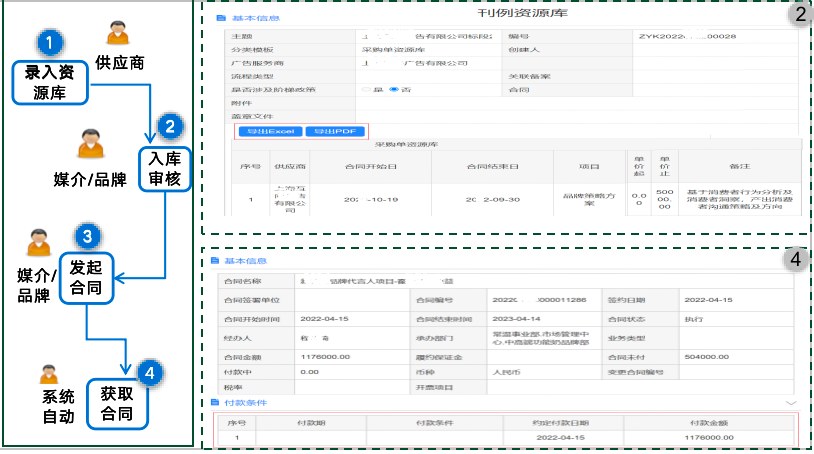The image size is (814, 454).
Task: Select the 否 radio option
Action: pyautogui.click(x=394, y=88)
